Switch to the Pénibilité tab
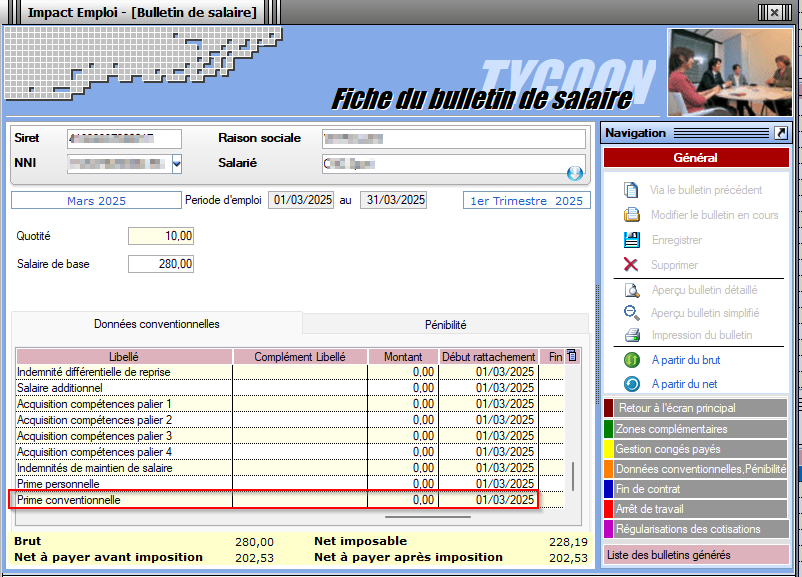This screenshot has width=802, height=577. (x=446, y=324)
